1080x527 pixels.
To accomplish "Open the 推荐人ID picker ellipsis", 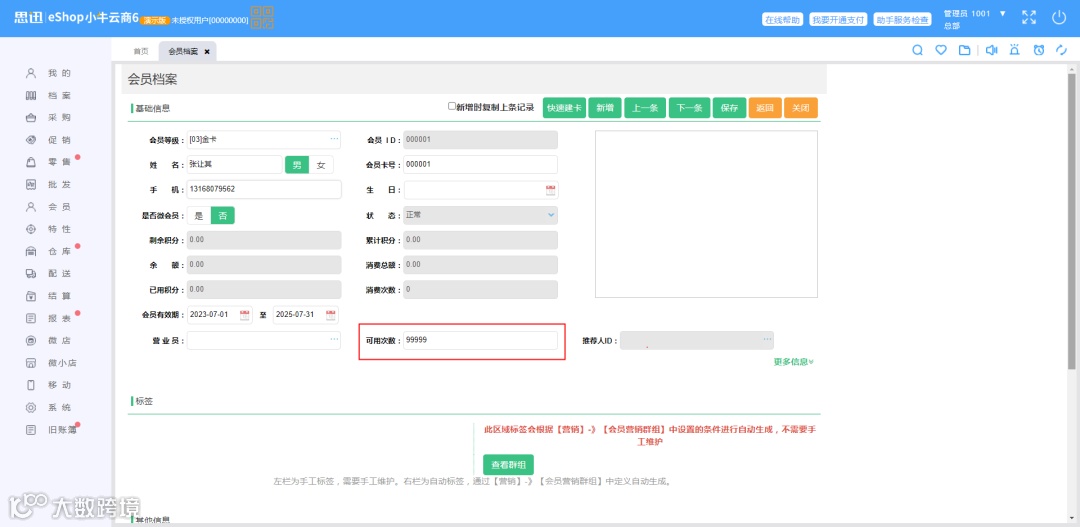I will click(x=767, y=340).
